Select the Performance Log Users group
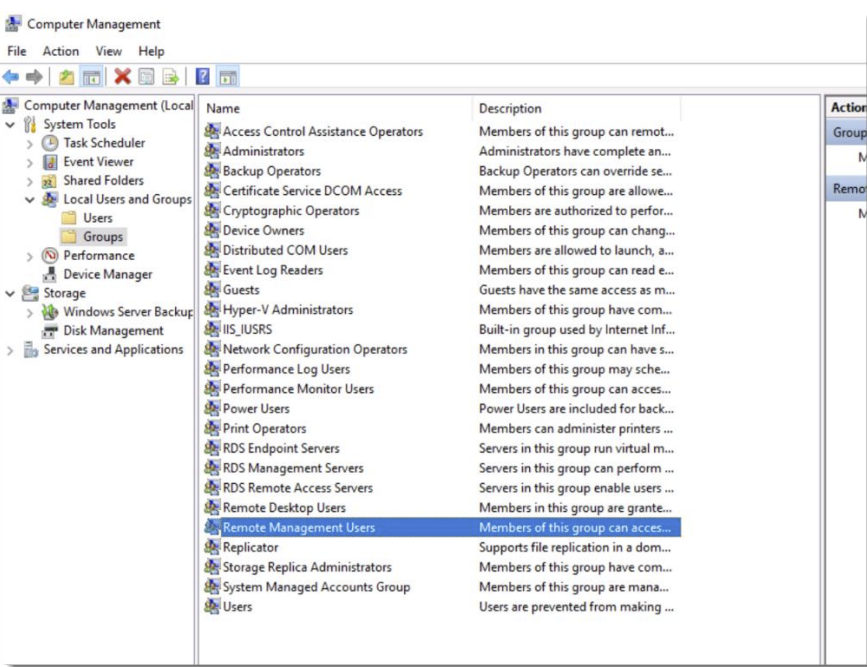Viewport: 867px width, 667px height. pos(286,369)
